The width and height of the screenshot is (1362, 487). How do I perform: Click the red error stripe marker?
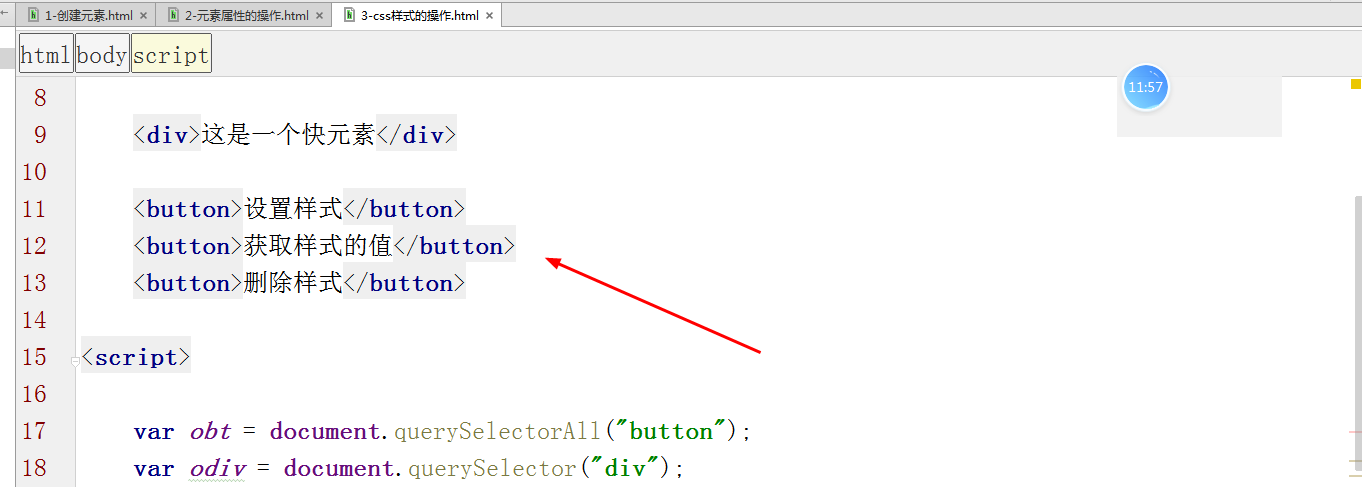(x=1355, y=431)
